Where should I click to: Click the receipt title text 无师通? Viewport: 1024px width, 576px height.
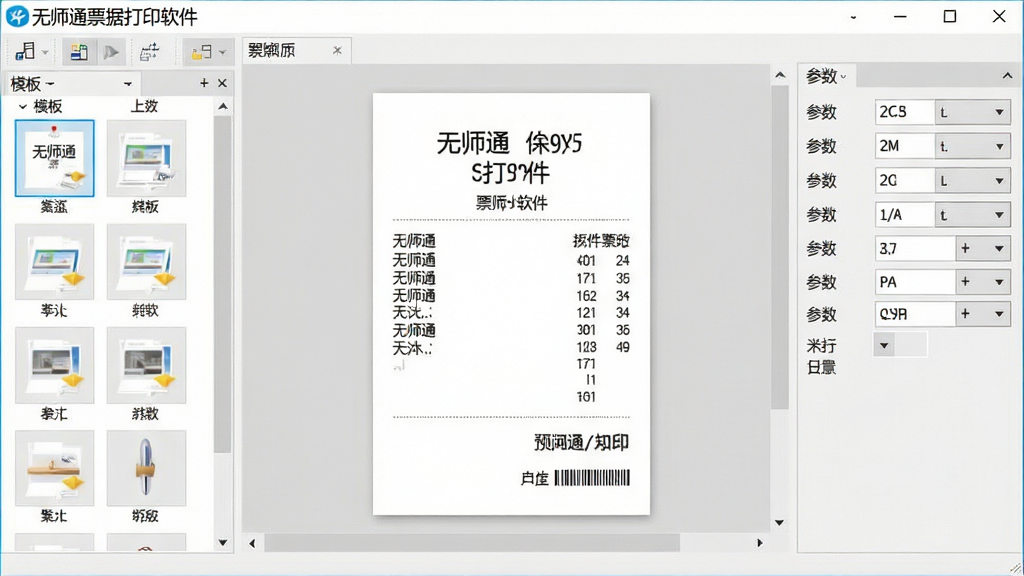pos(473,143)
